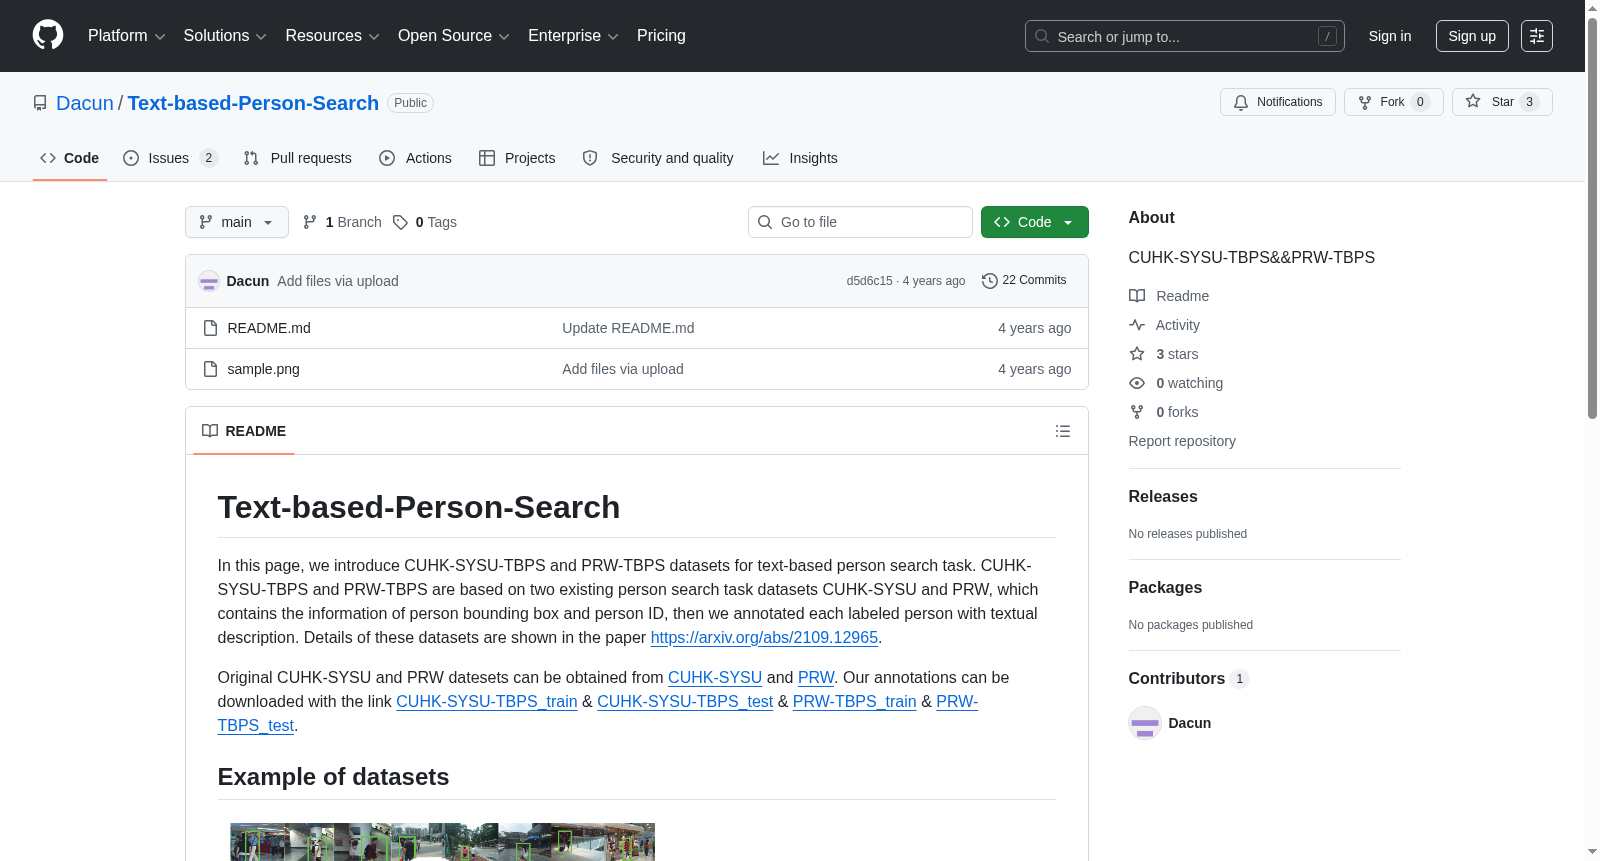Open the Contributors section heading
This screenshot has height=861, width=1600.
pos(1189,678)
